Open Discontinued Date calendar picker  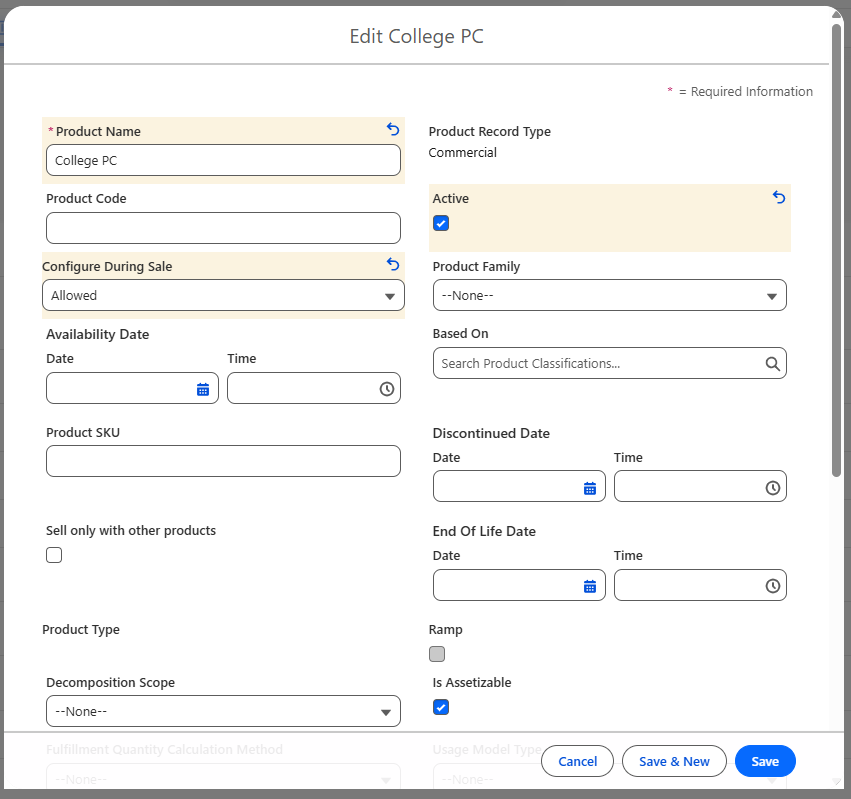point(590,488)
